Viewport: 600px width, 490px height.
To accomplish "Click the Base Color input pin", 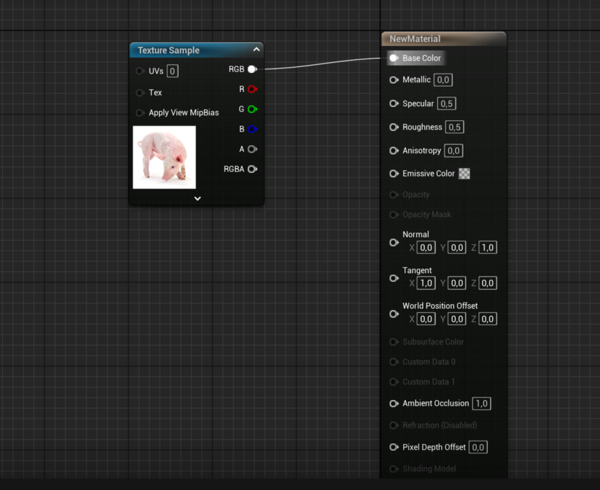I will point(394,58).
